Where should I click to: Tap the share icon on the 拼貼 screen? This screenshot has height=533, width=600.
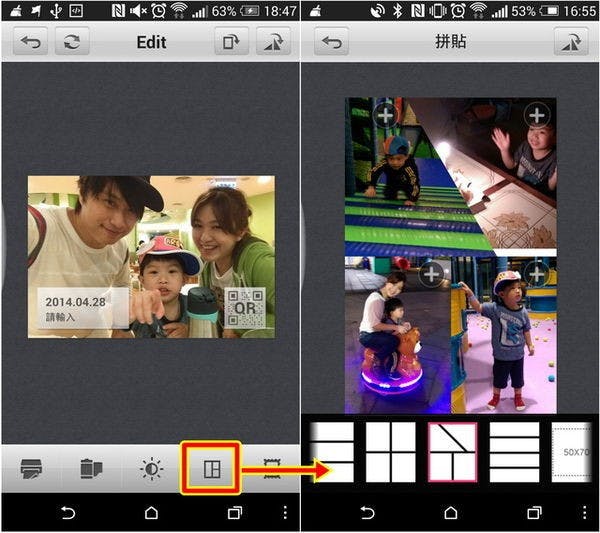pos(572,44)
